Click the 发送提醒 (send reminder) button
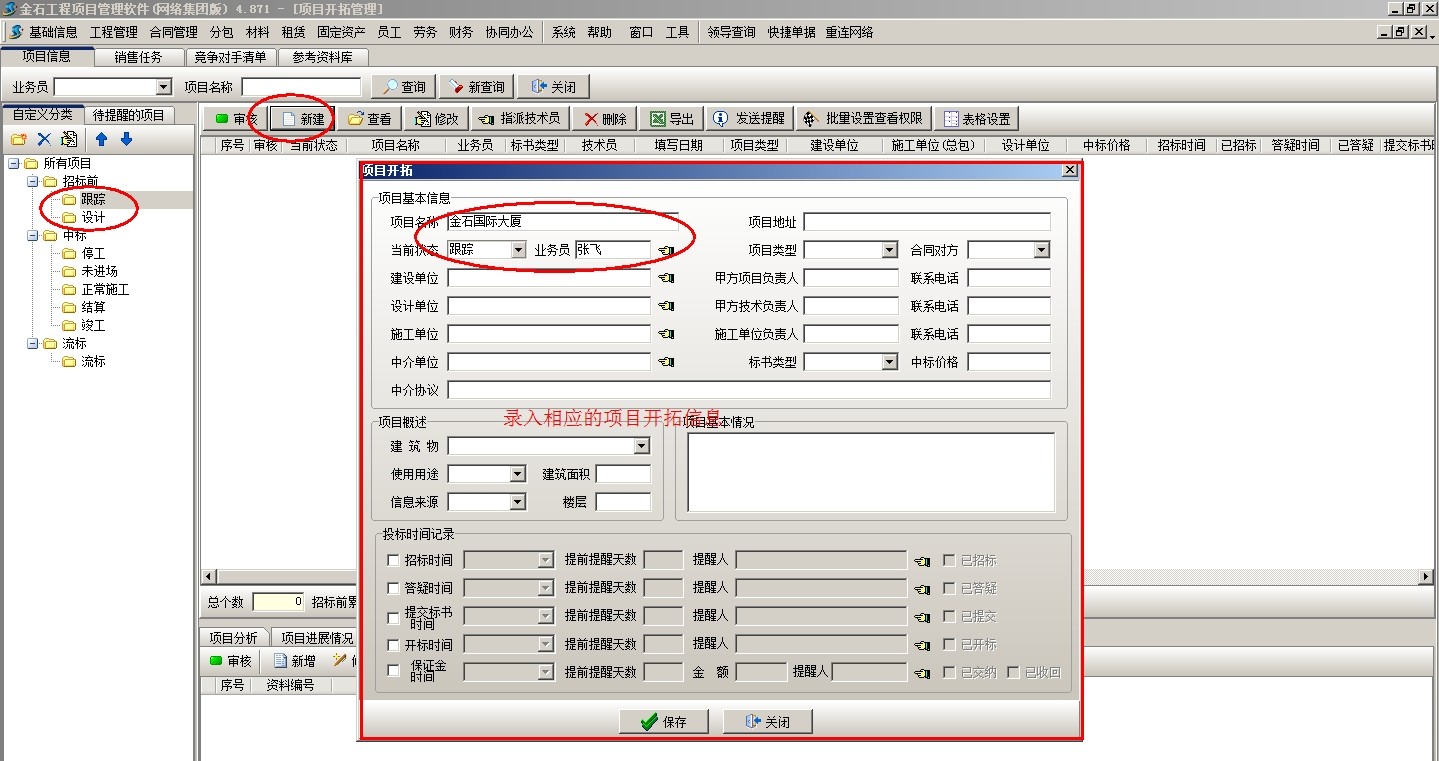This screenshot has width=1439, height=761. click(749, 119)
